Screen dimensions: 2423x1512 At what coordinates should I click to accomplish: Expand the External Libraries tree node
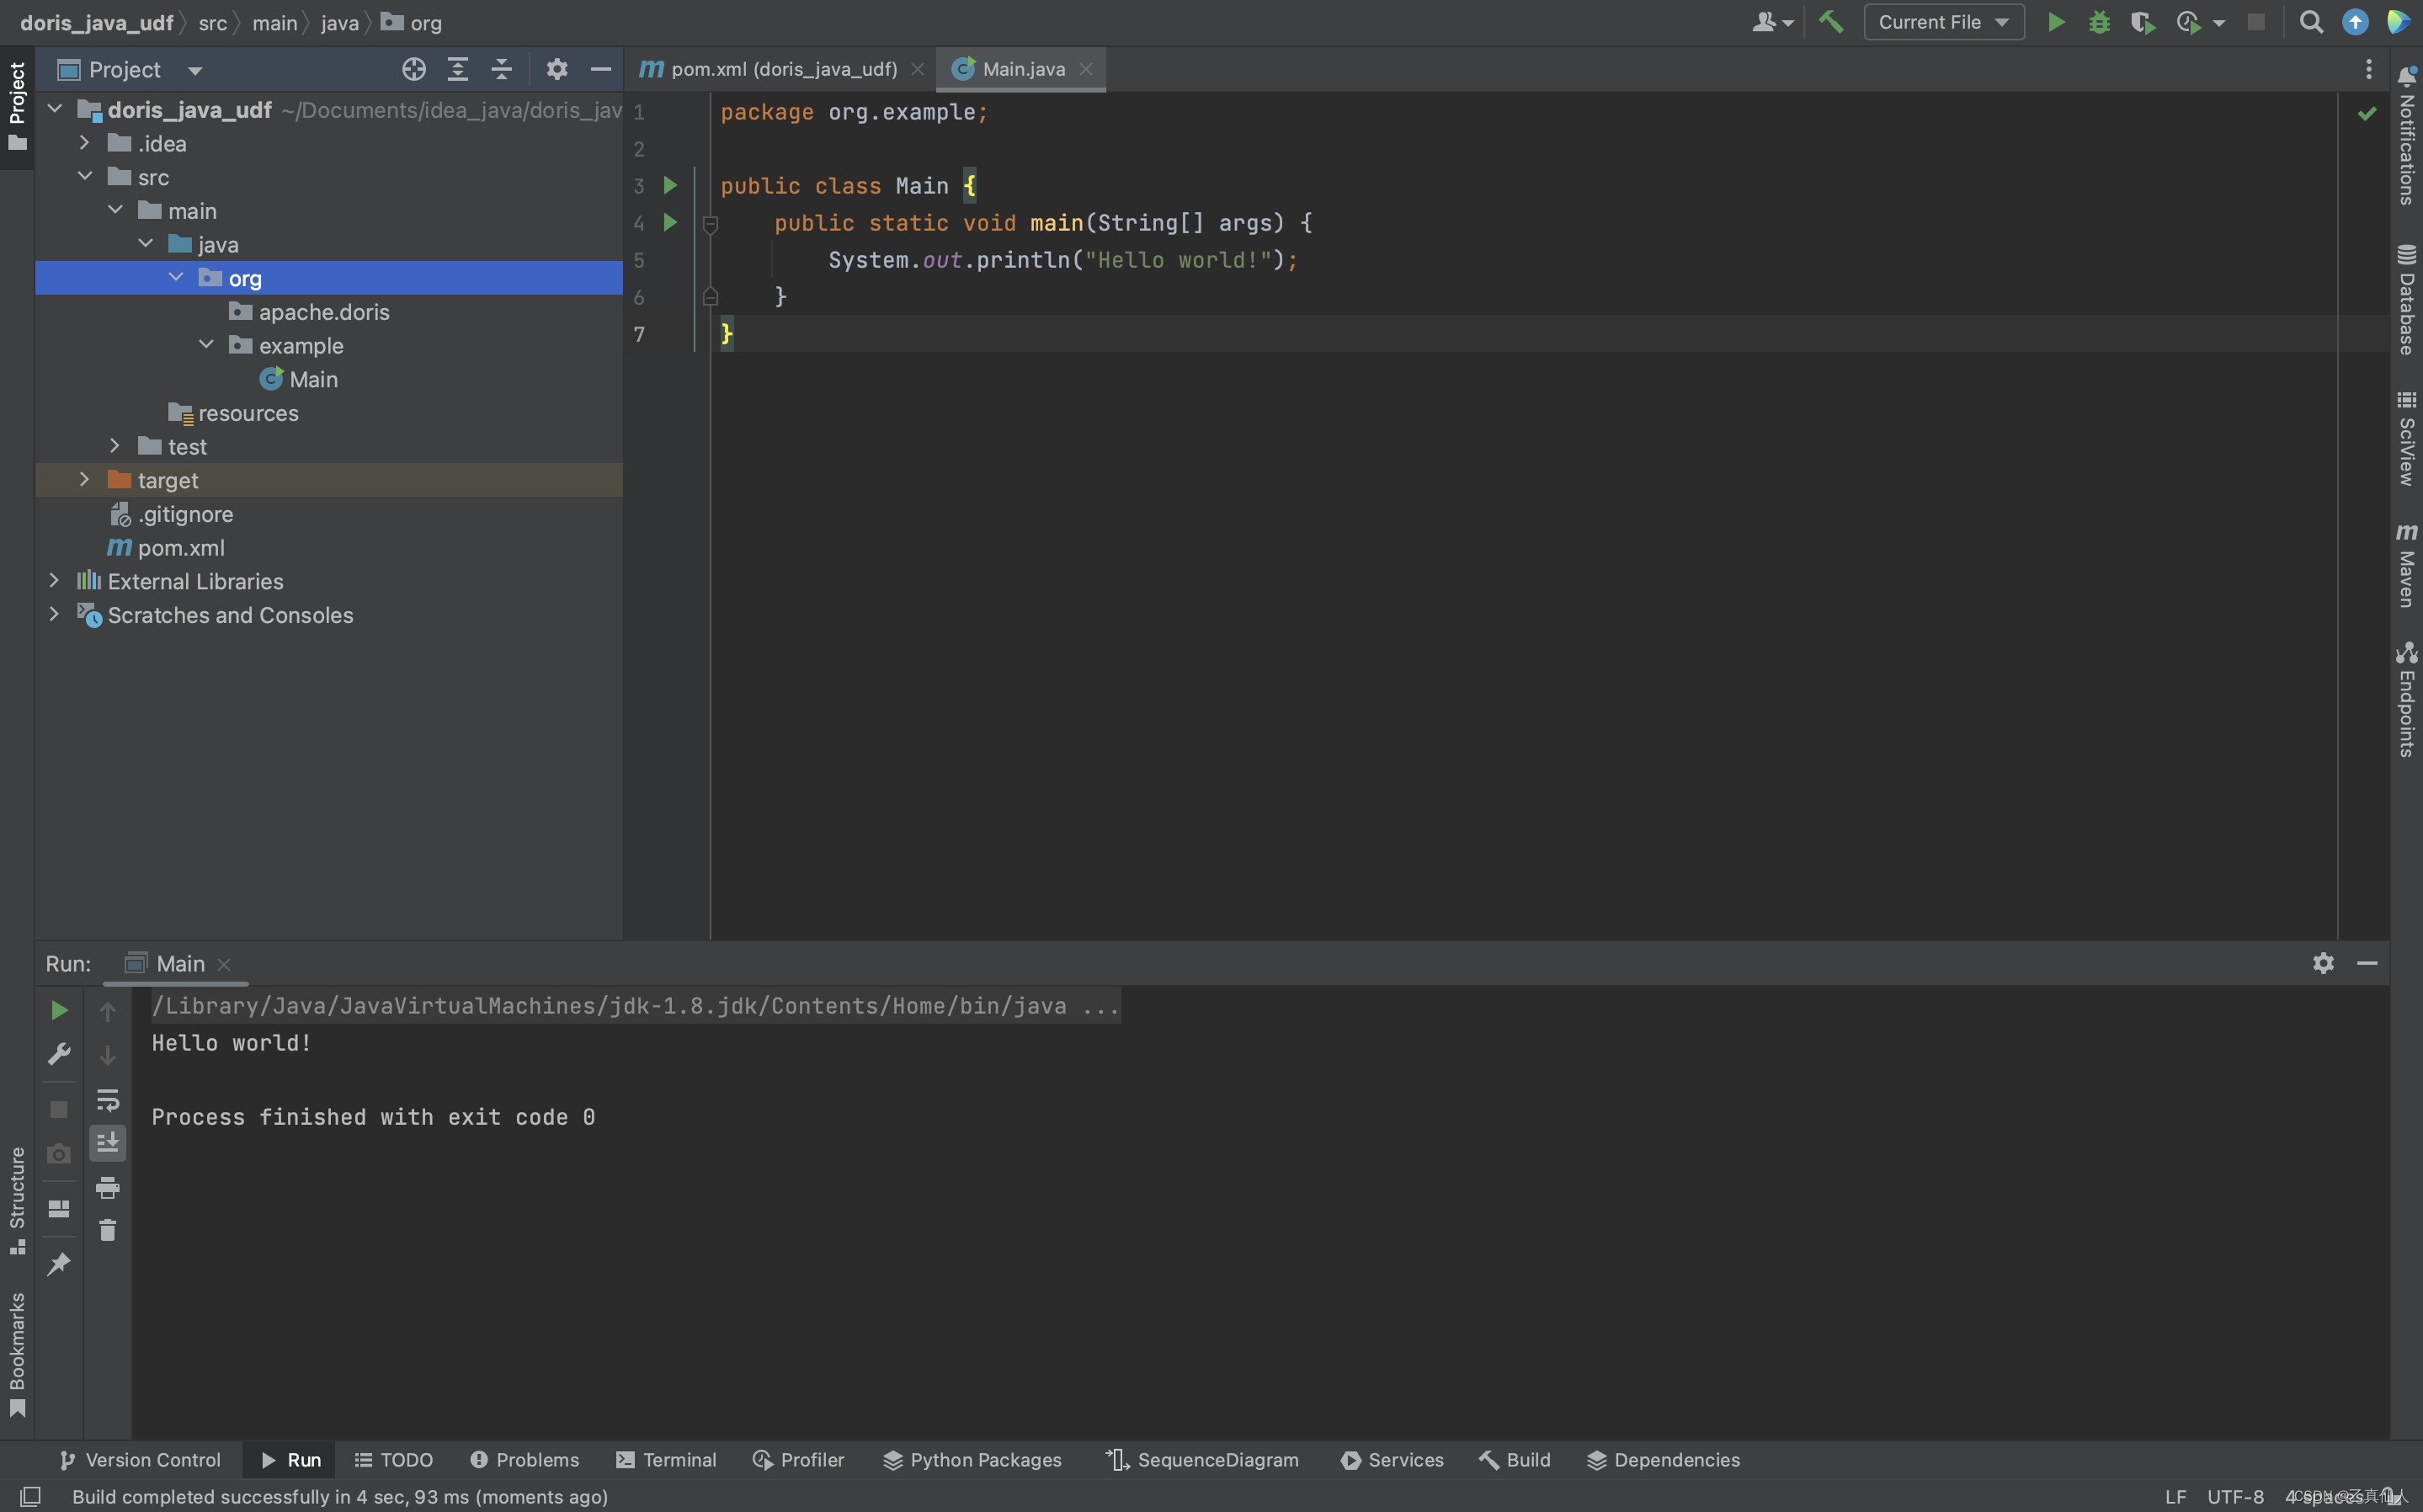52,578
